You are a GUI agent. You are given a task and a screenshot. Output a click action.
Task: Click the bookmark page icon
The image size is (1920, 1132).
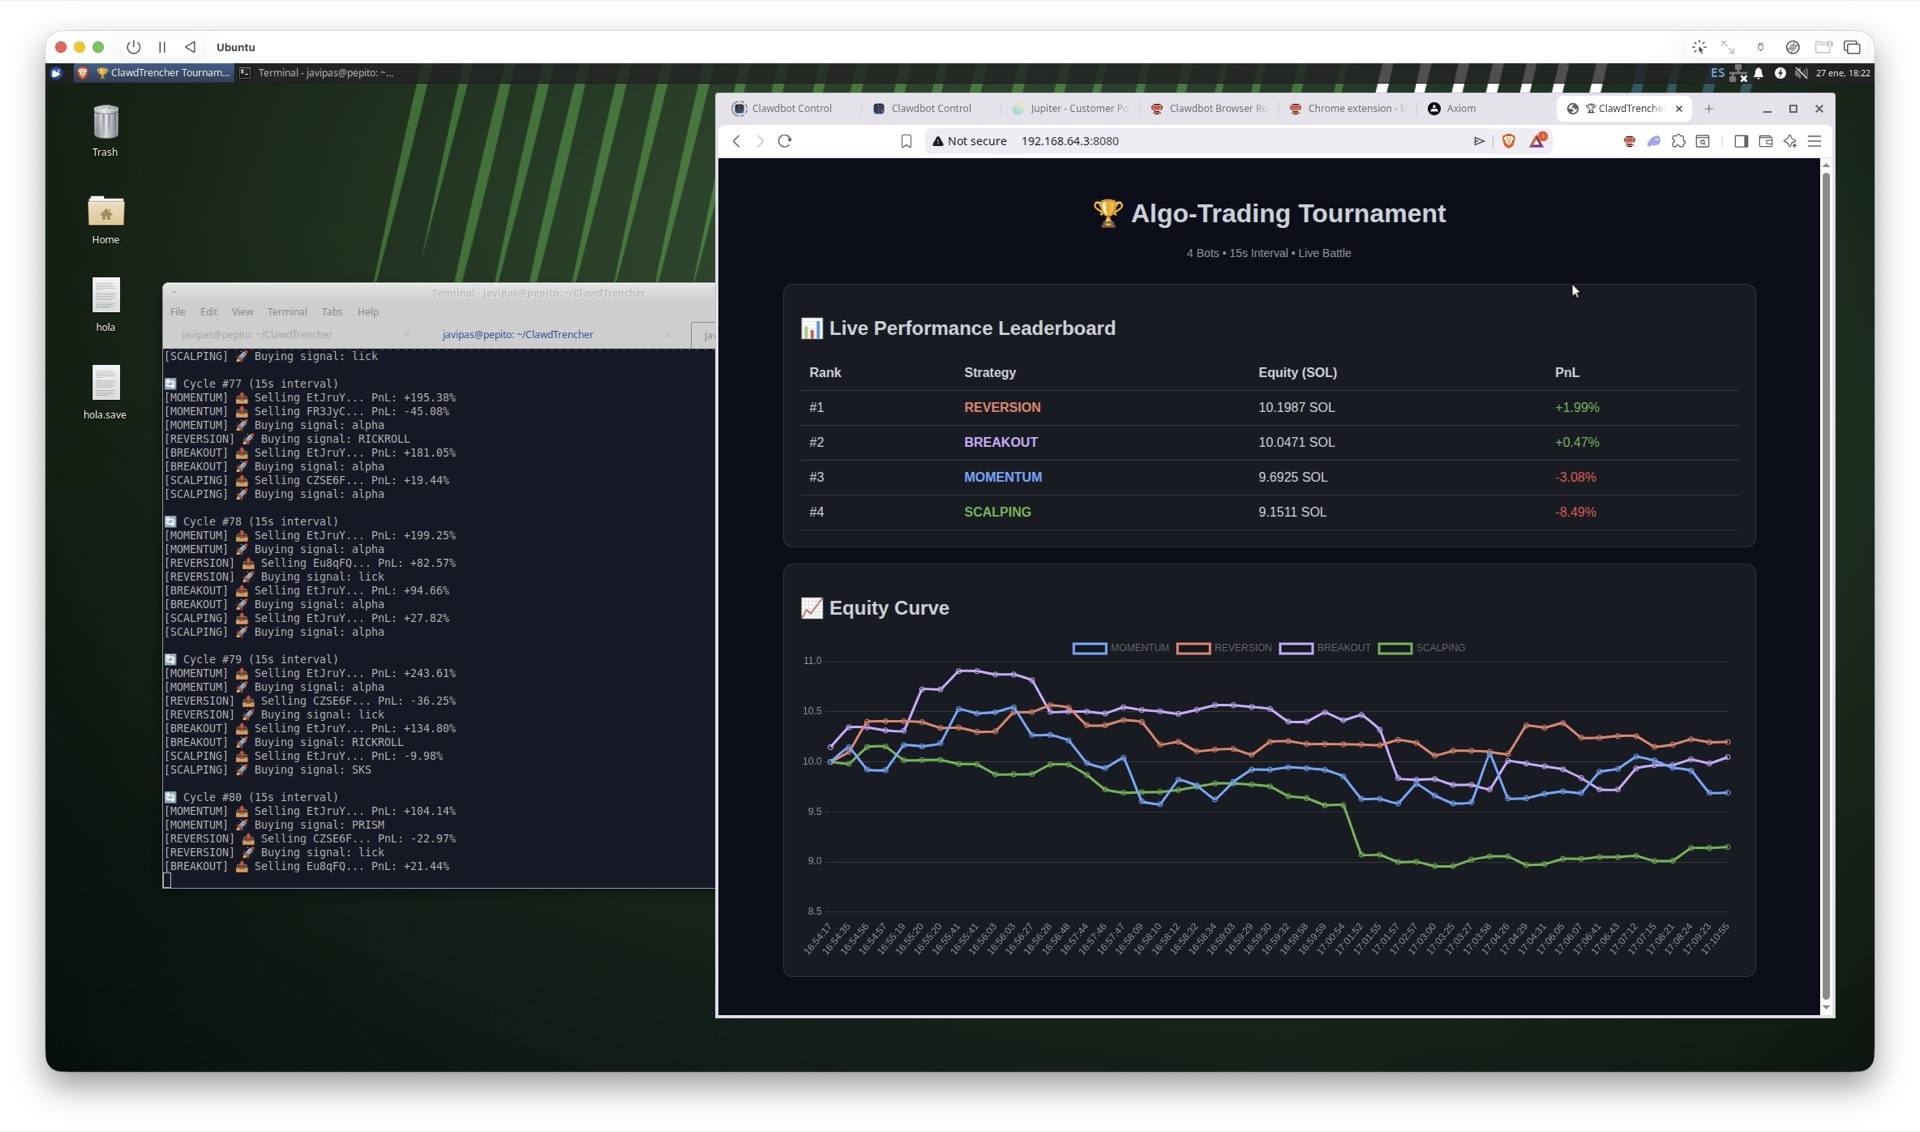tap(906, 141)
